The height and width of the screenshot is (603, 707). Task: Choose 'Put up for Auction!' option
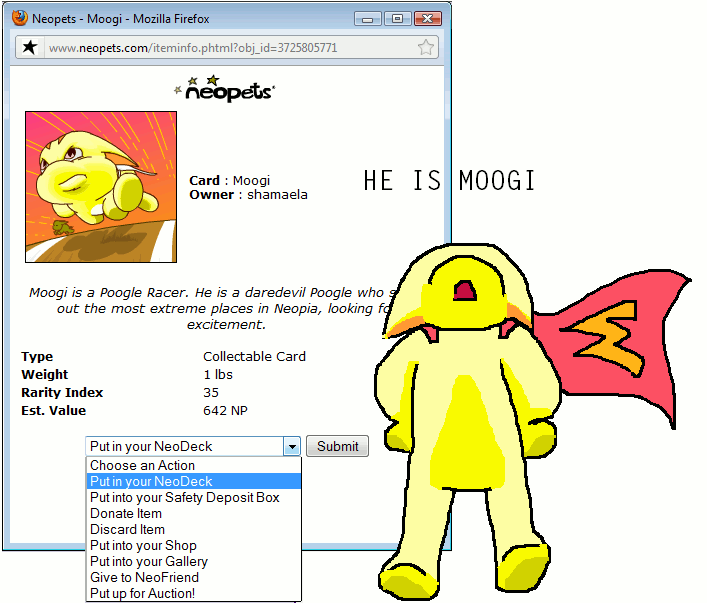[x=193, y=593]
